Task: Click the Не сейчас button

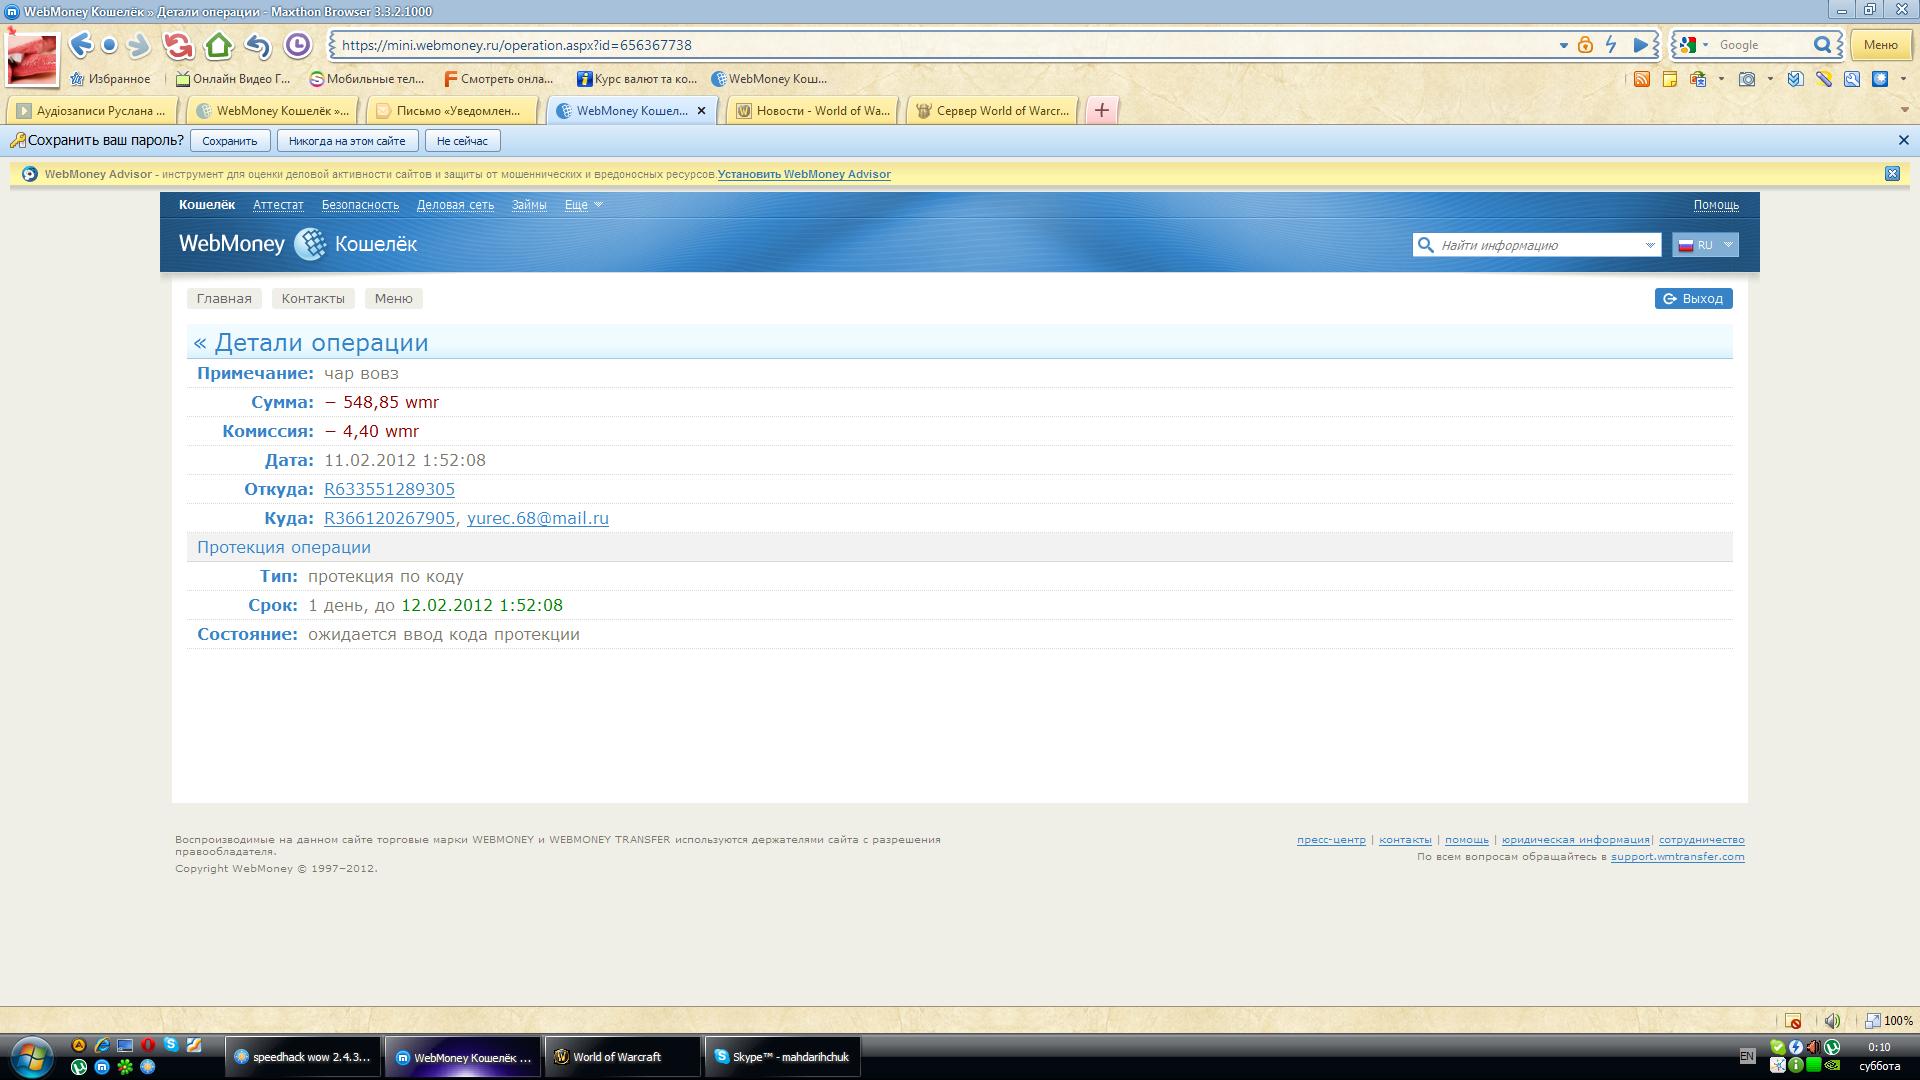Action: tap(462, 141)
